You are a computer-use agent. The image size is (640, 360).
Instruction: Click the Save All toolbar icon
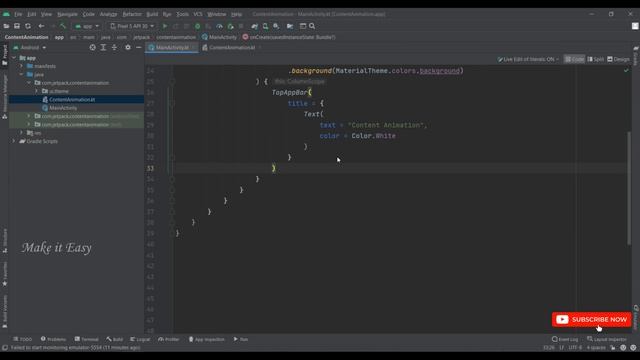(x=17, y=26)
